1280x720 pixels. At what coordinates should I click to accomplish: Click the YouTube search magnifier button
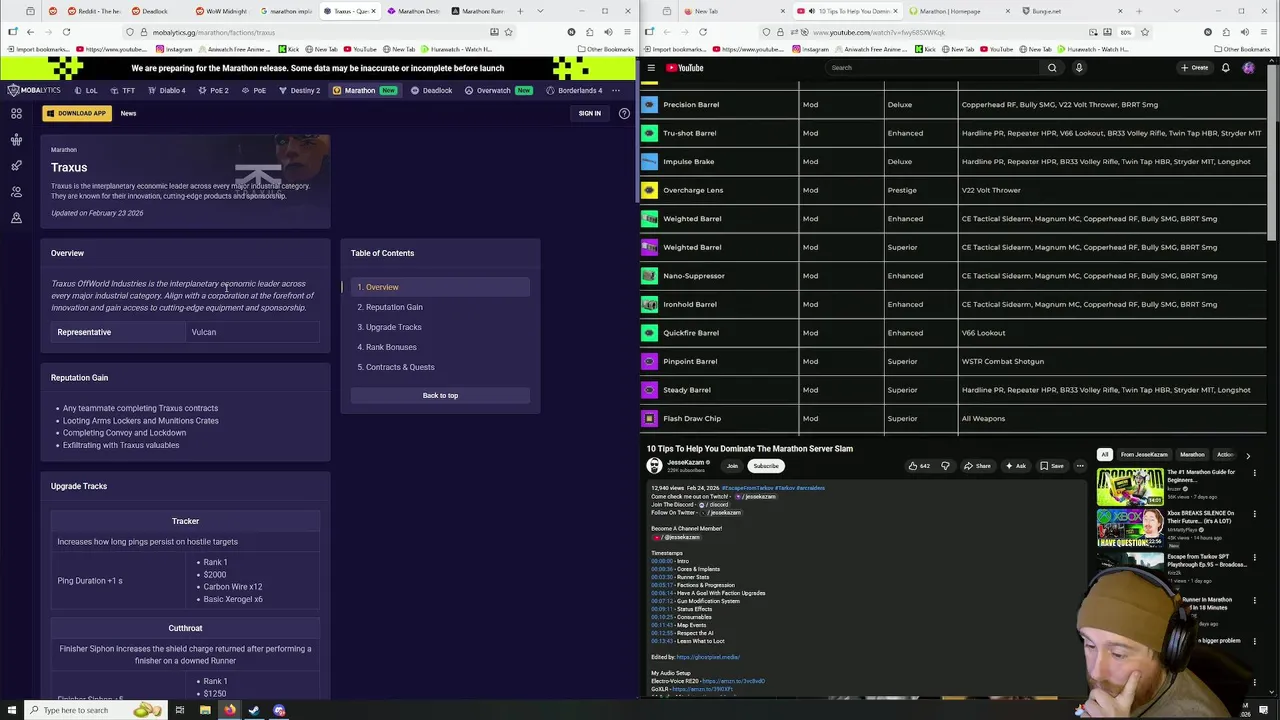1052,68
